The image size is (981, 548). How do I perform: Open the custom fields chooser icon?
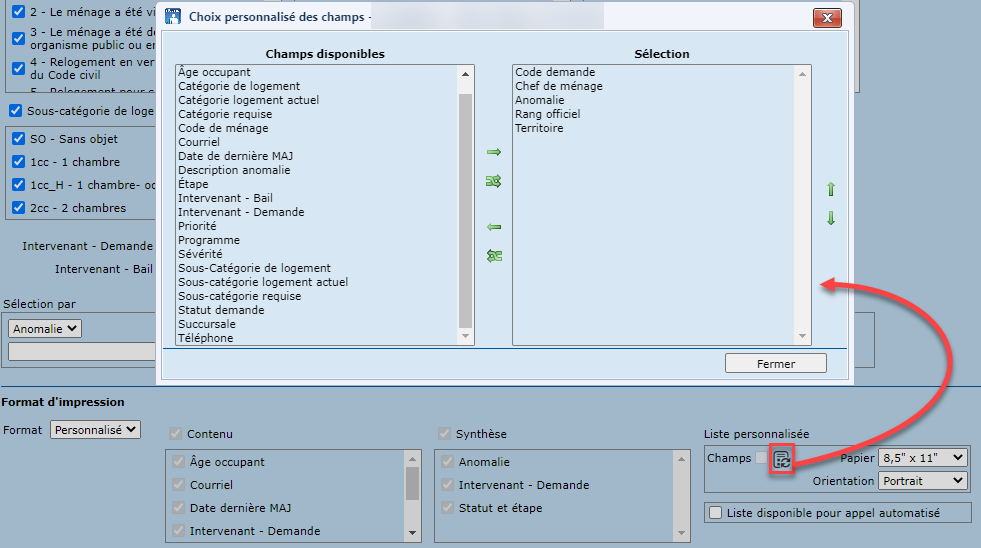tap(783, 459)
